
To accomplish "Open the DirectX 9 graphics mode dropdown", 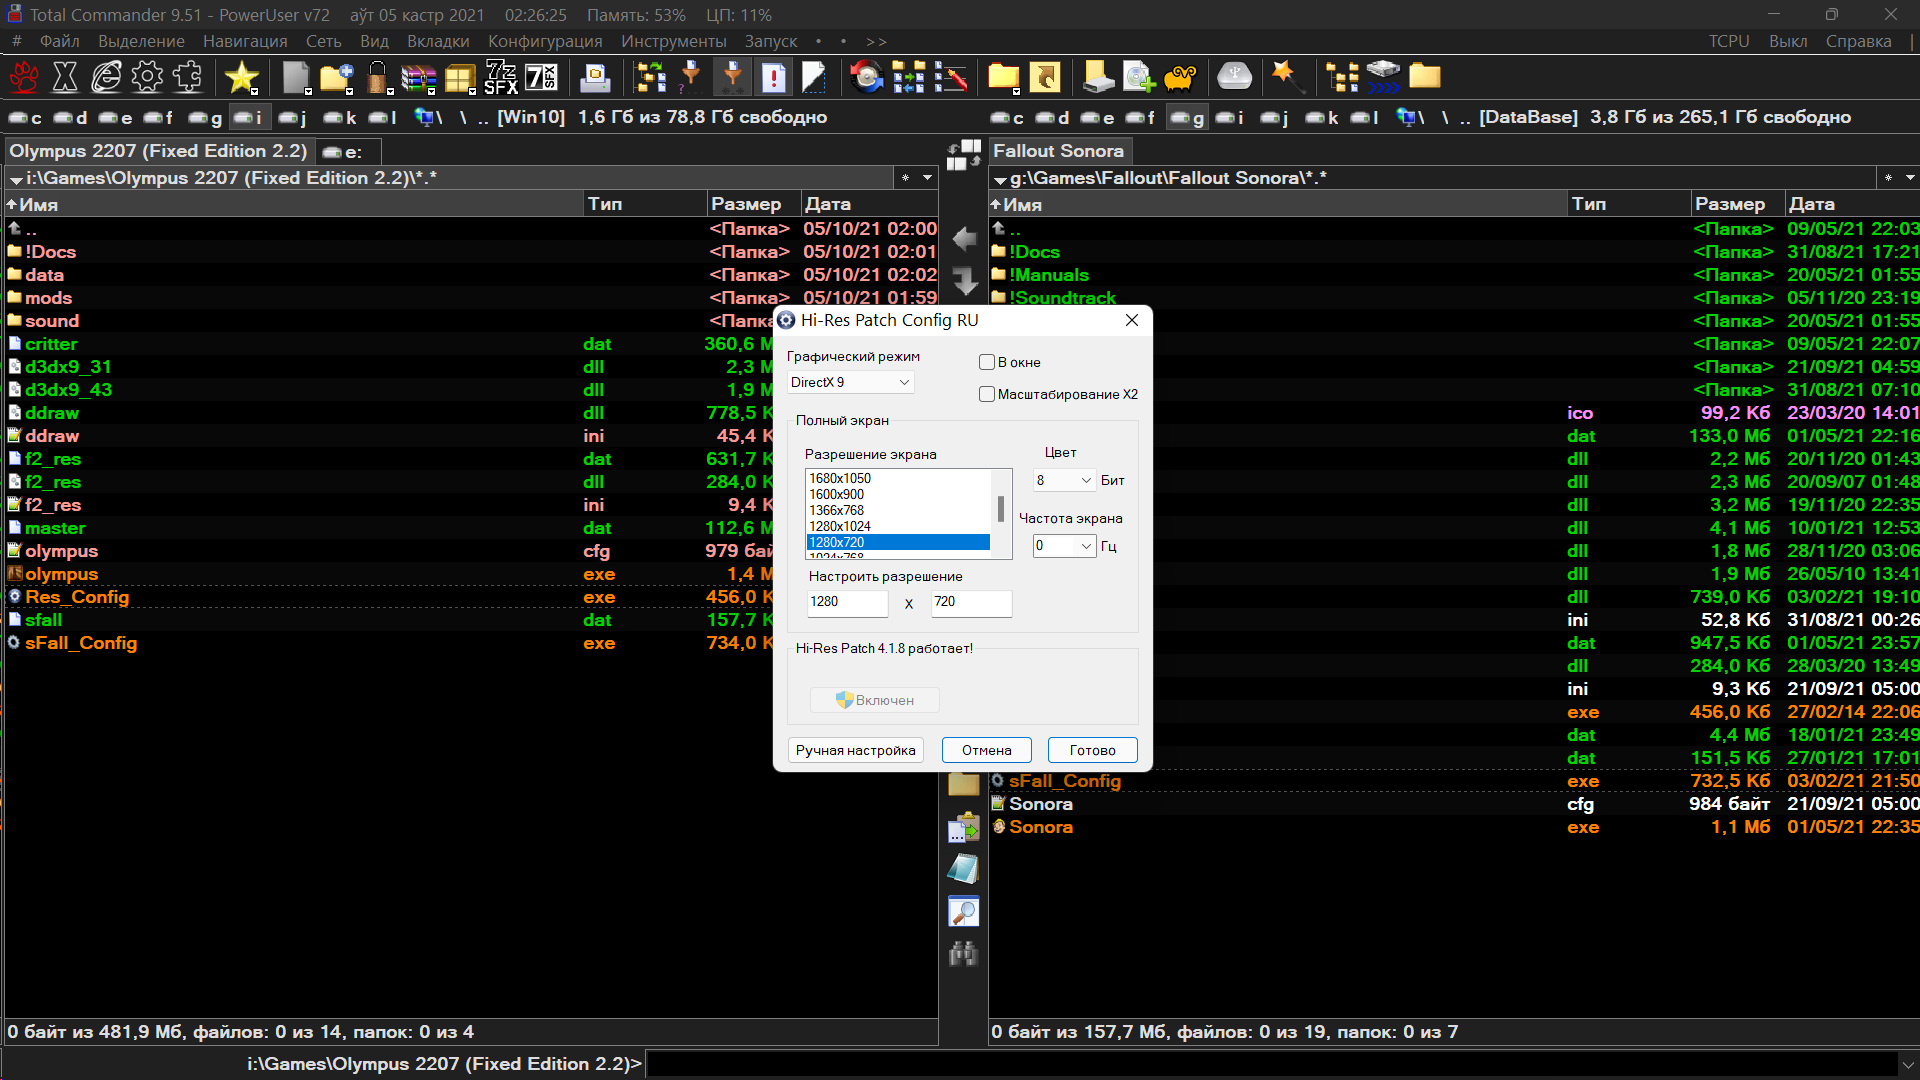I will (x=850, y=382).
